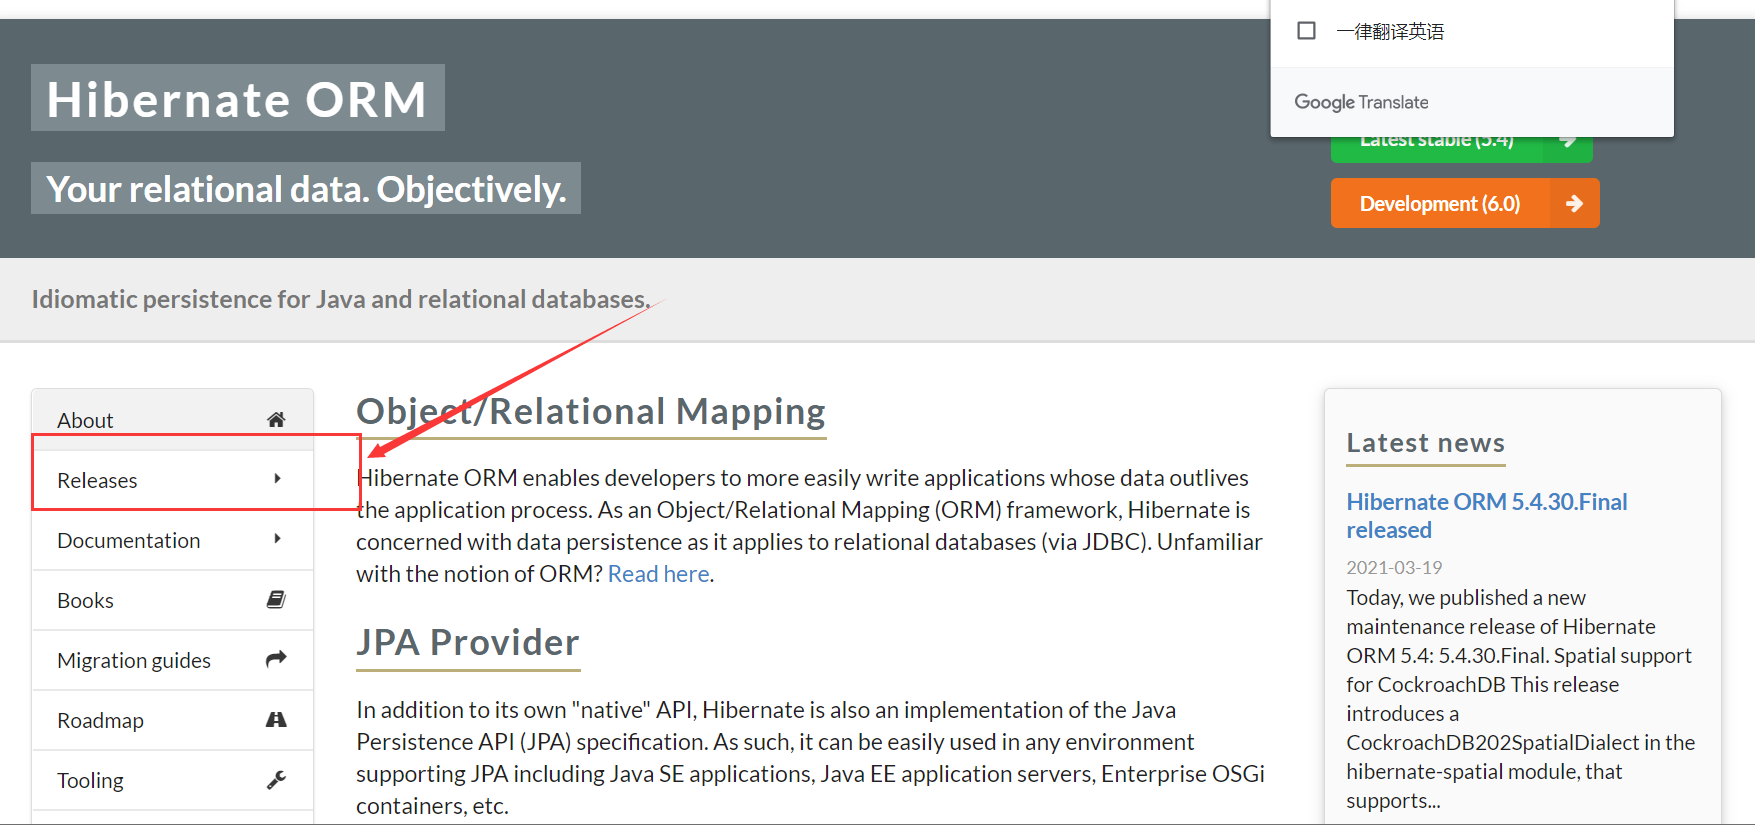The width and height of the screenshot is (1755, 825).
Task: Open the Tooling menu item
Action: point(173,780)
